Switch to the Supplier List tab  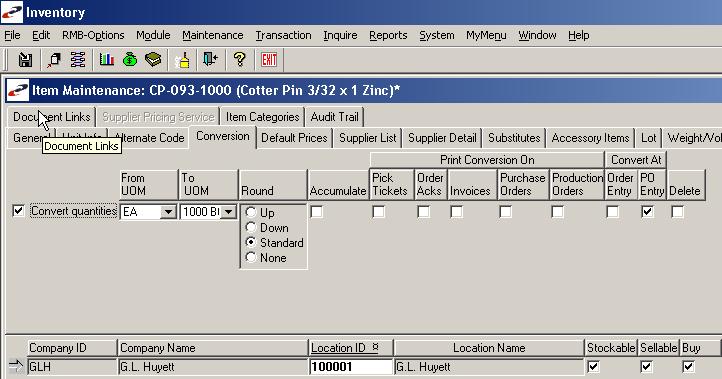click(368, 138)
